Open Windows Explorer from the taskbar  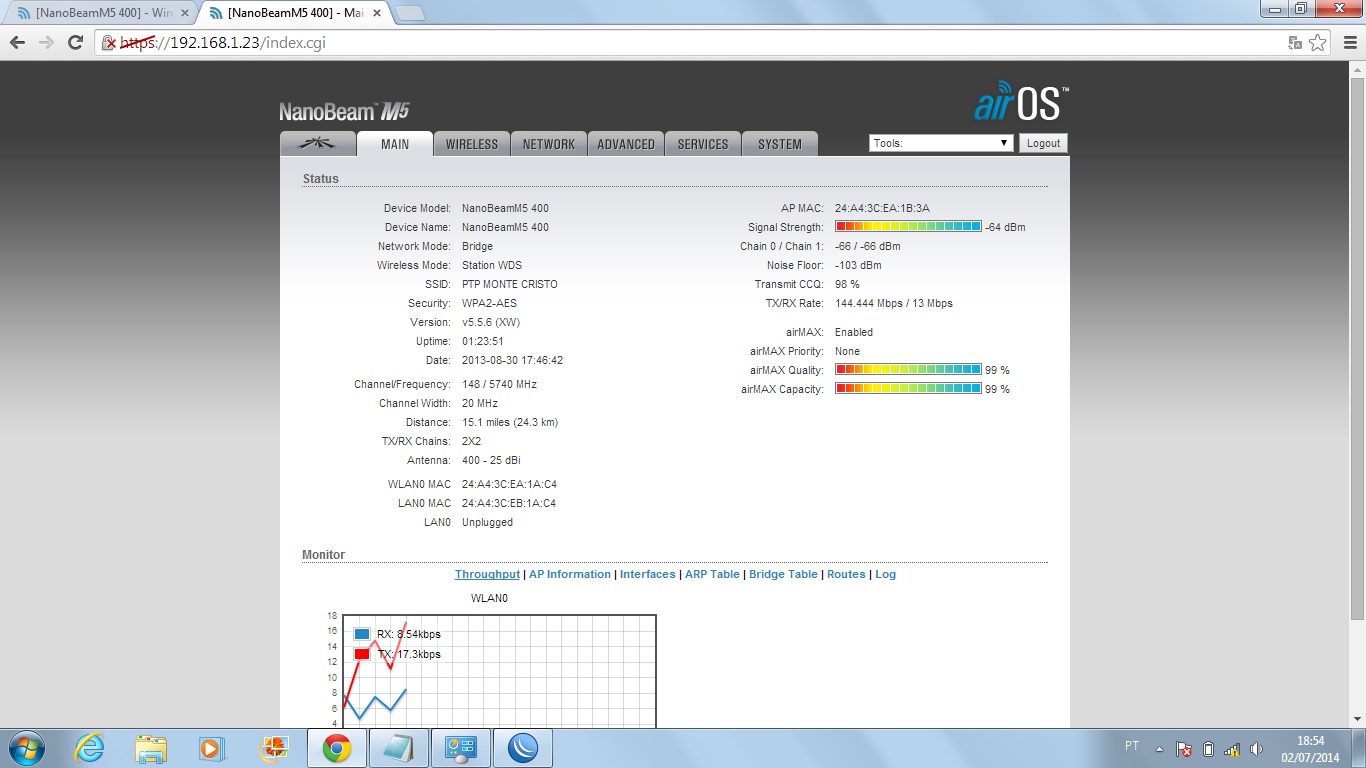pos(152,748)
